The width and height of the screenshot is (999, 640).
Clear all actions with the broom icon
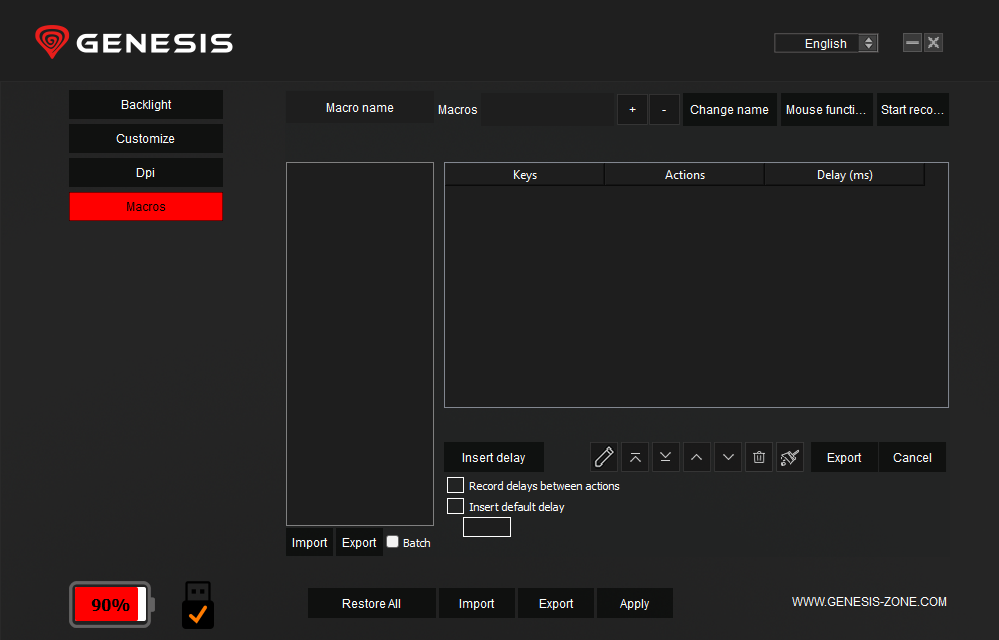pyautogui.click(x=790, y=457)
